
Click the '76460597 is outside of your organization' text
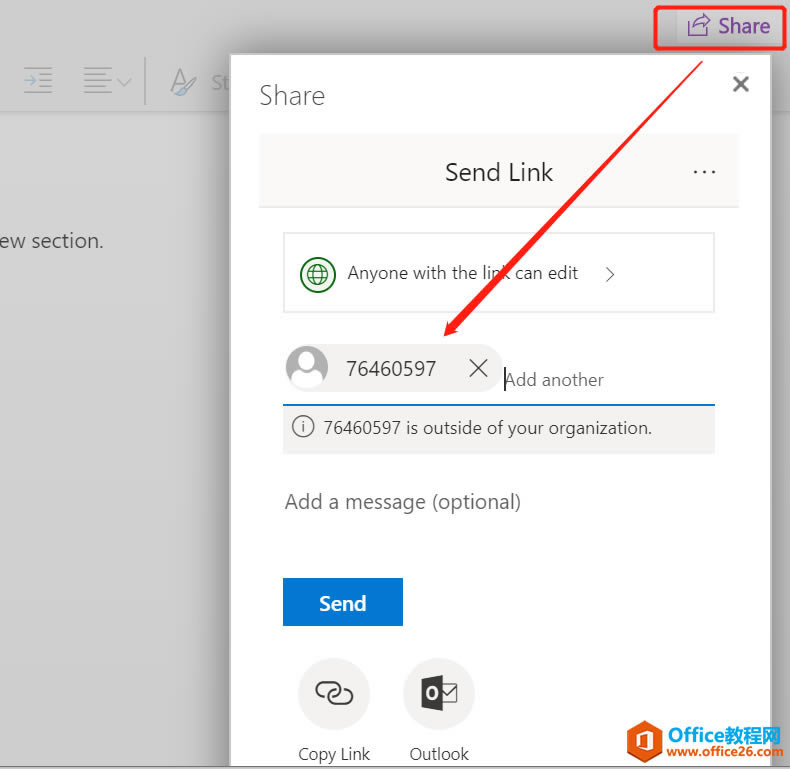(x=487, y=428)
